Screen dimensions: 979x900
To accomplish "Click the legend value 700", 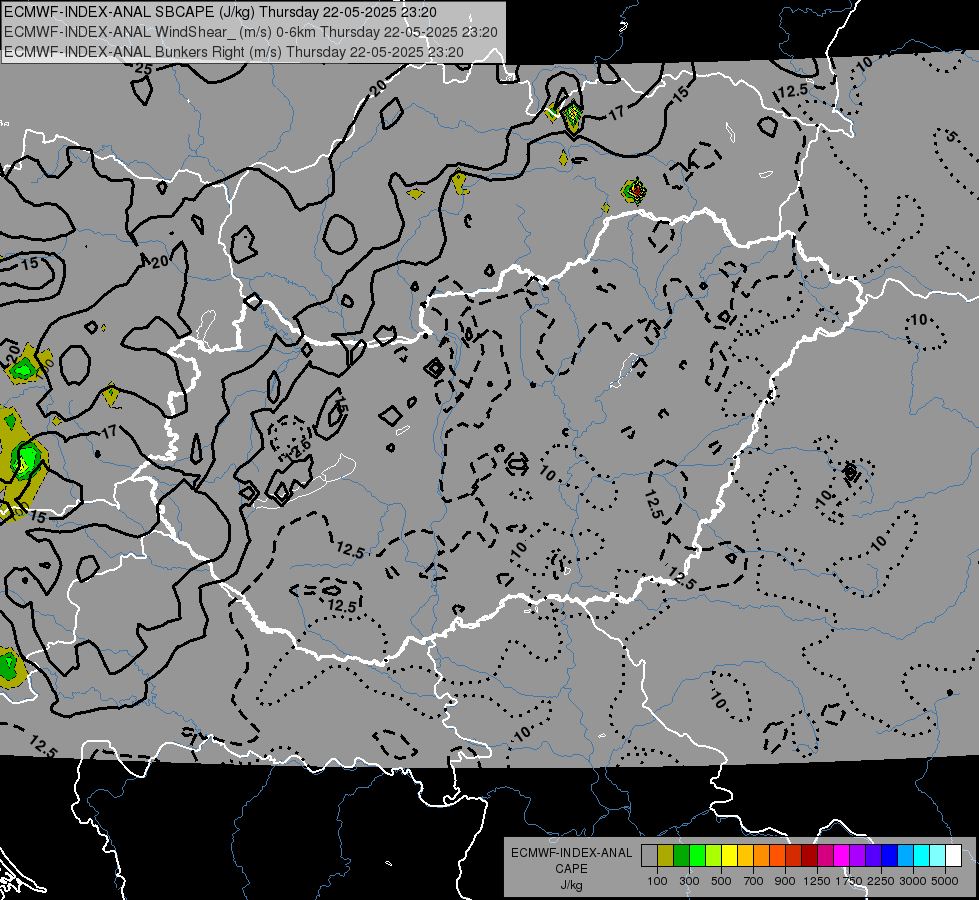I will click(x=753, y=881).
